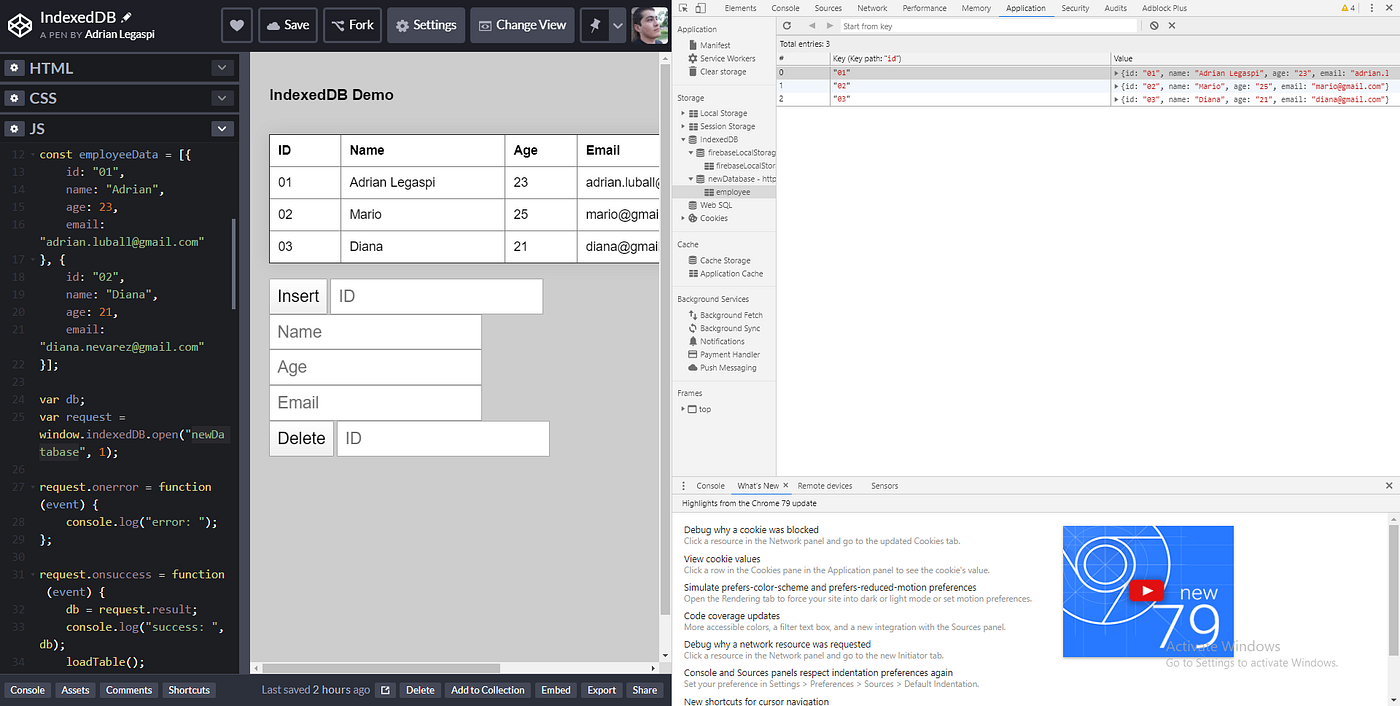Image resolution: width=1400 pixels, height=706 pixels.
Task: Switch to the Memory tab
Action: tap(976, 8)
